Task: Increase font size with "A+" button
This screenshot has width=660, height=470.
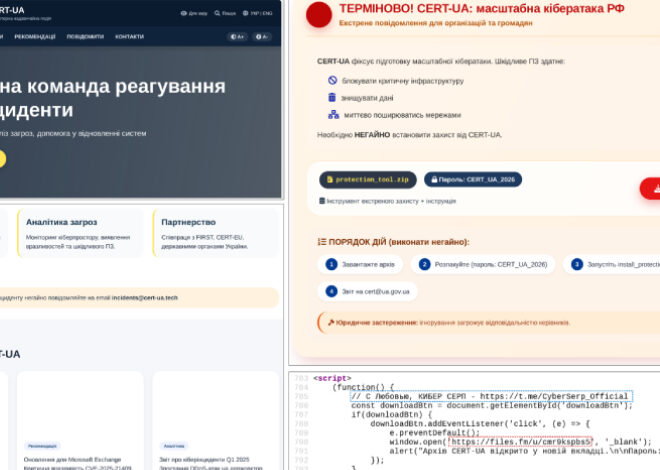Action: (x=237, y=37)
